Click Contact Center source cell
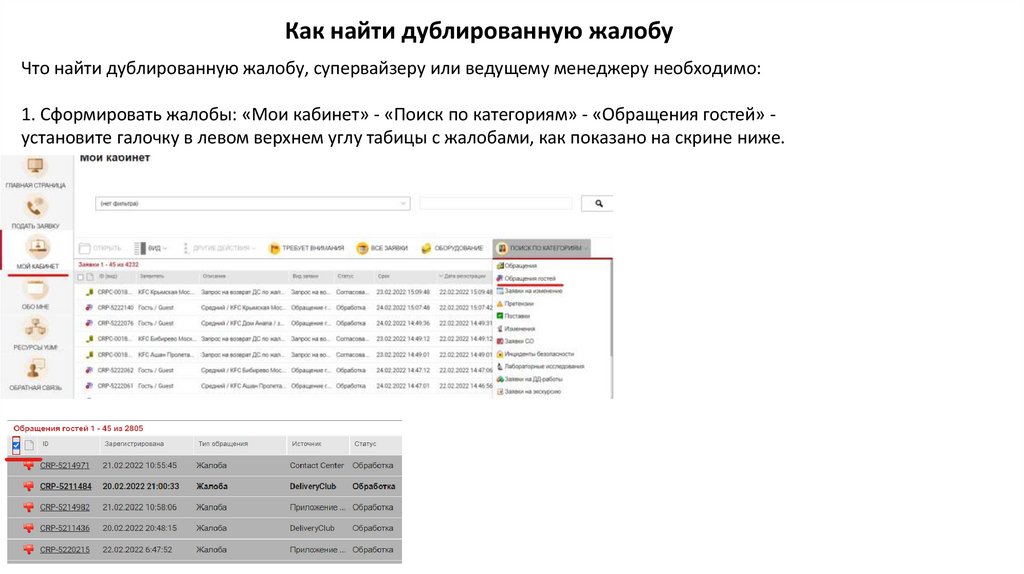Image resolution: width=1024 pixels, height=574 pixels. [x=317, y=466]
